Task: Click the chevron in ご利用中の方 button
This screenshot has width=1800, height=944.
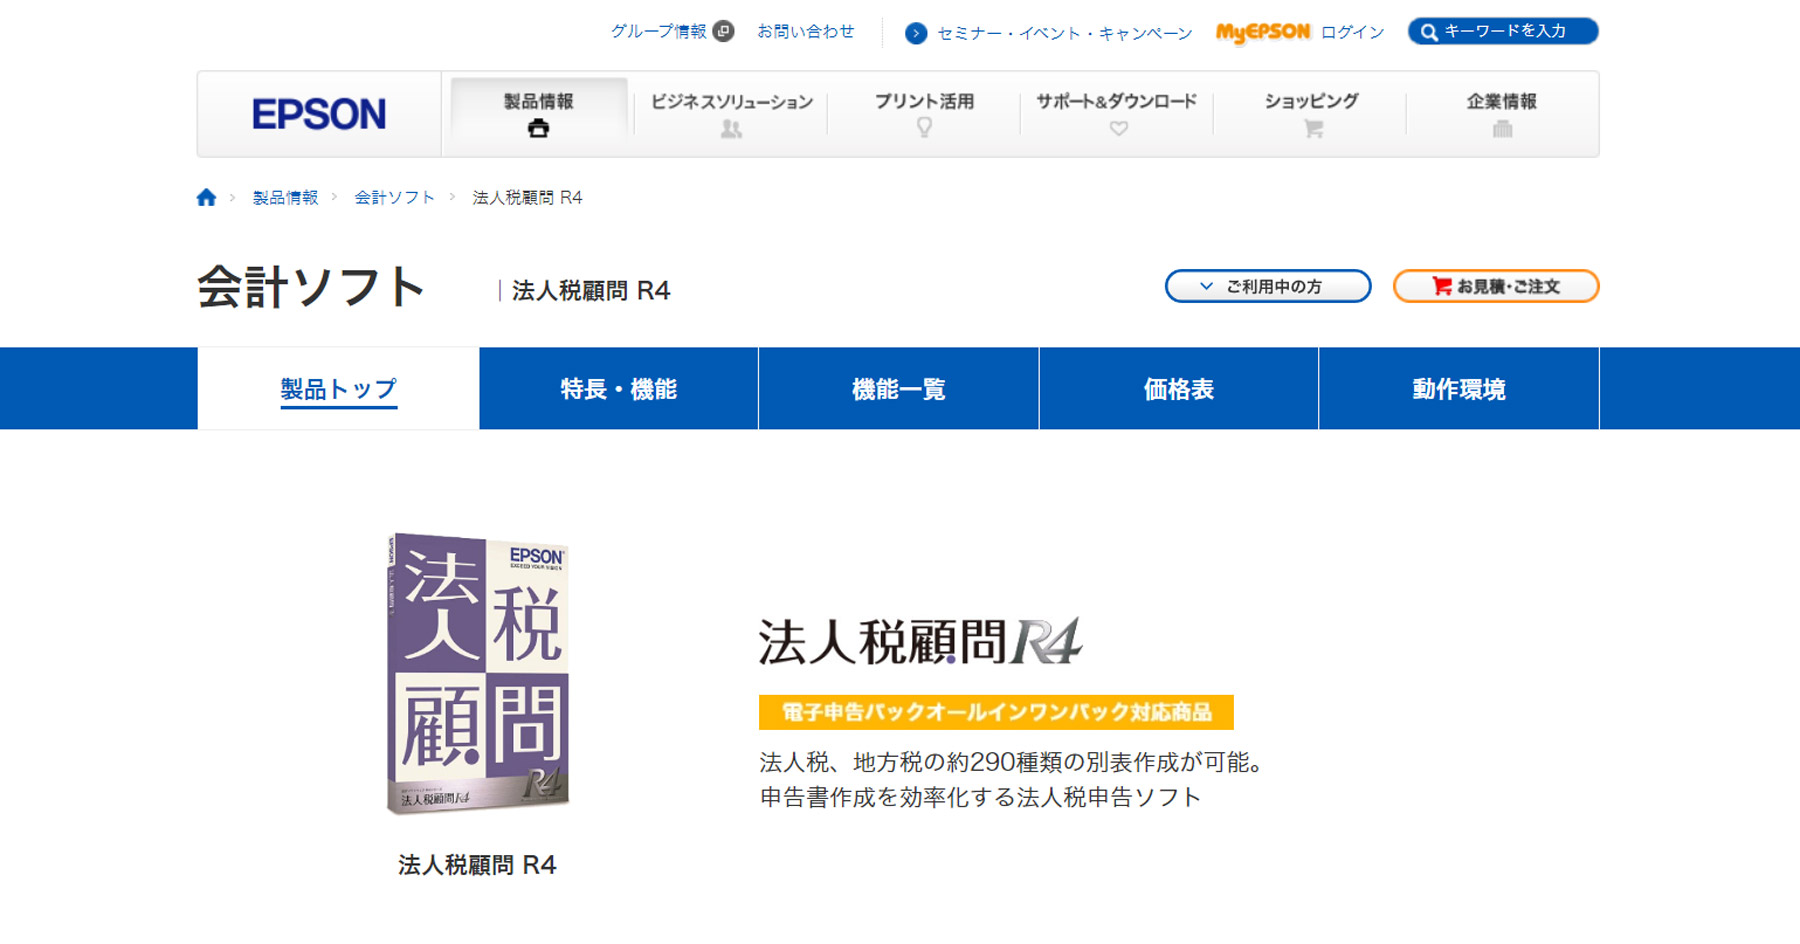Action: [x=1206, y=286]
